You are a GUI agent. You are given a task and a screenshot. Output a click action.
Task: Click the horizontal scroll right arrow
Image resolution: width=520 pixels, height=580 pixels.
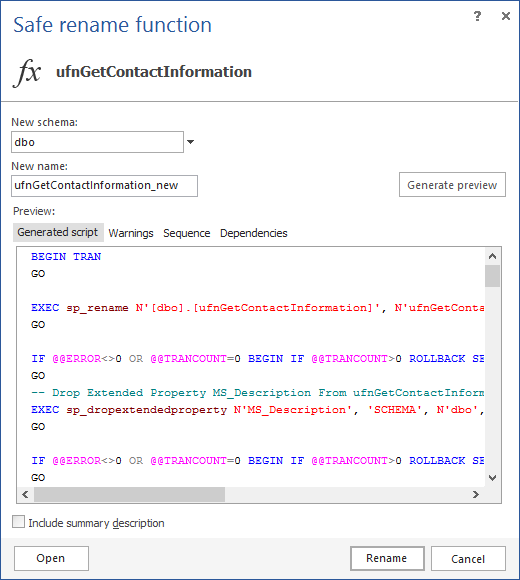[476, 494]
